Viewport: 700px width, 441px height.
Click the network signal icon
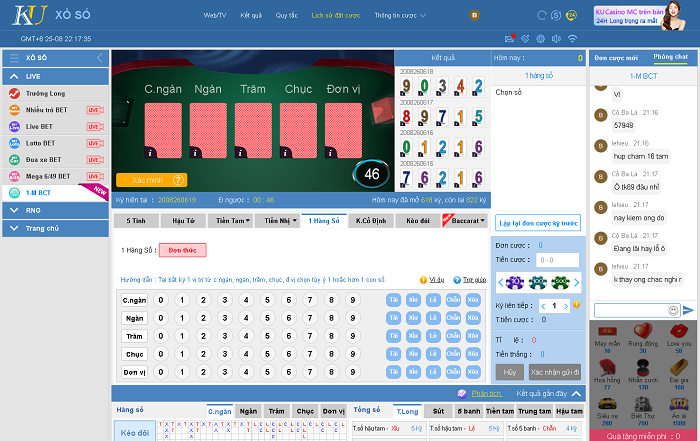572,38
